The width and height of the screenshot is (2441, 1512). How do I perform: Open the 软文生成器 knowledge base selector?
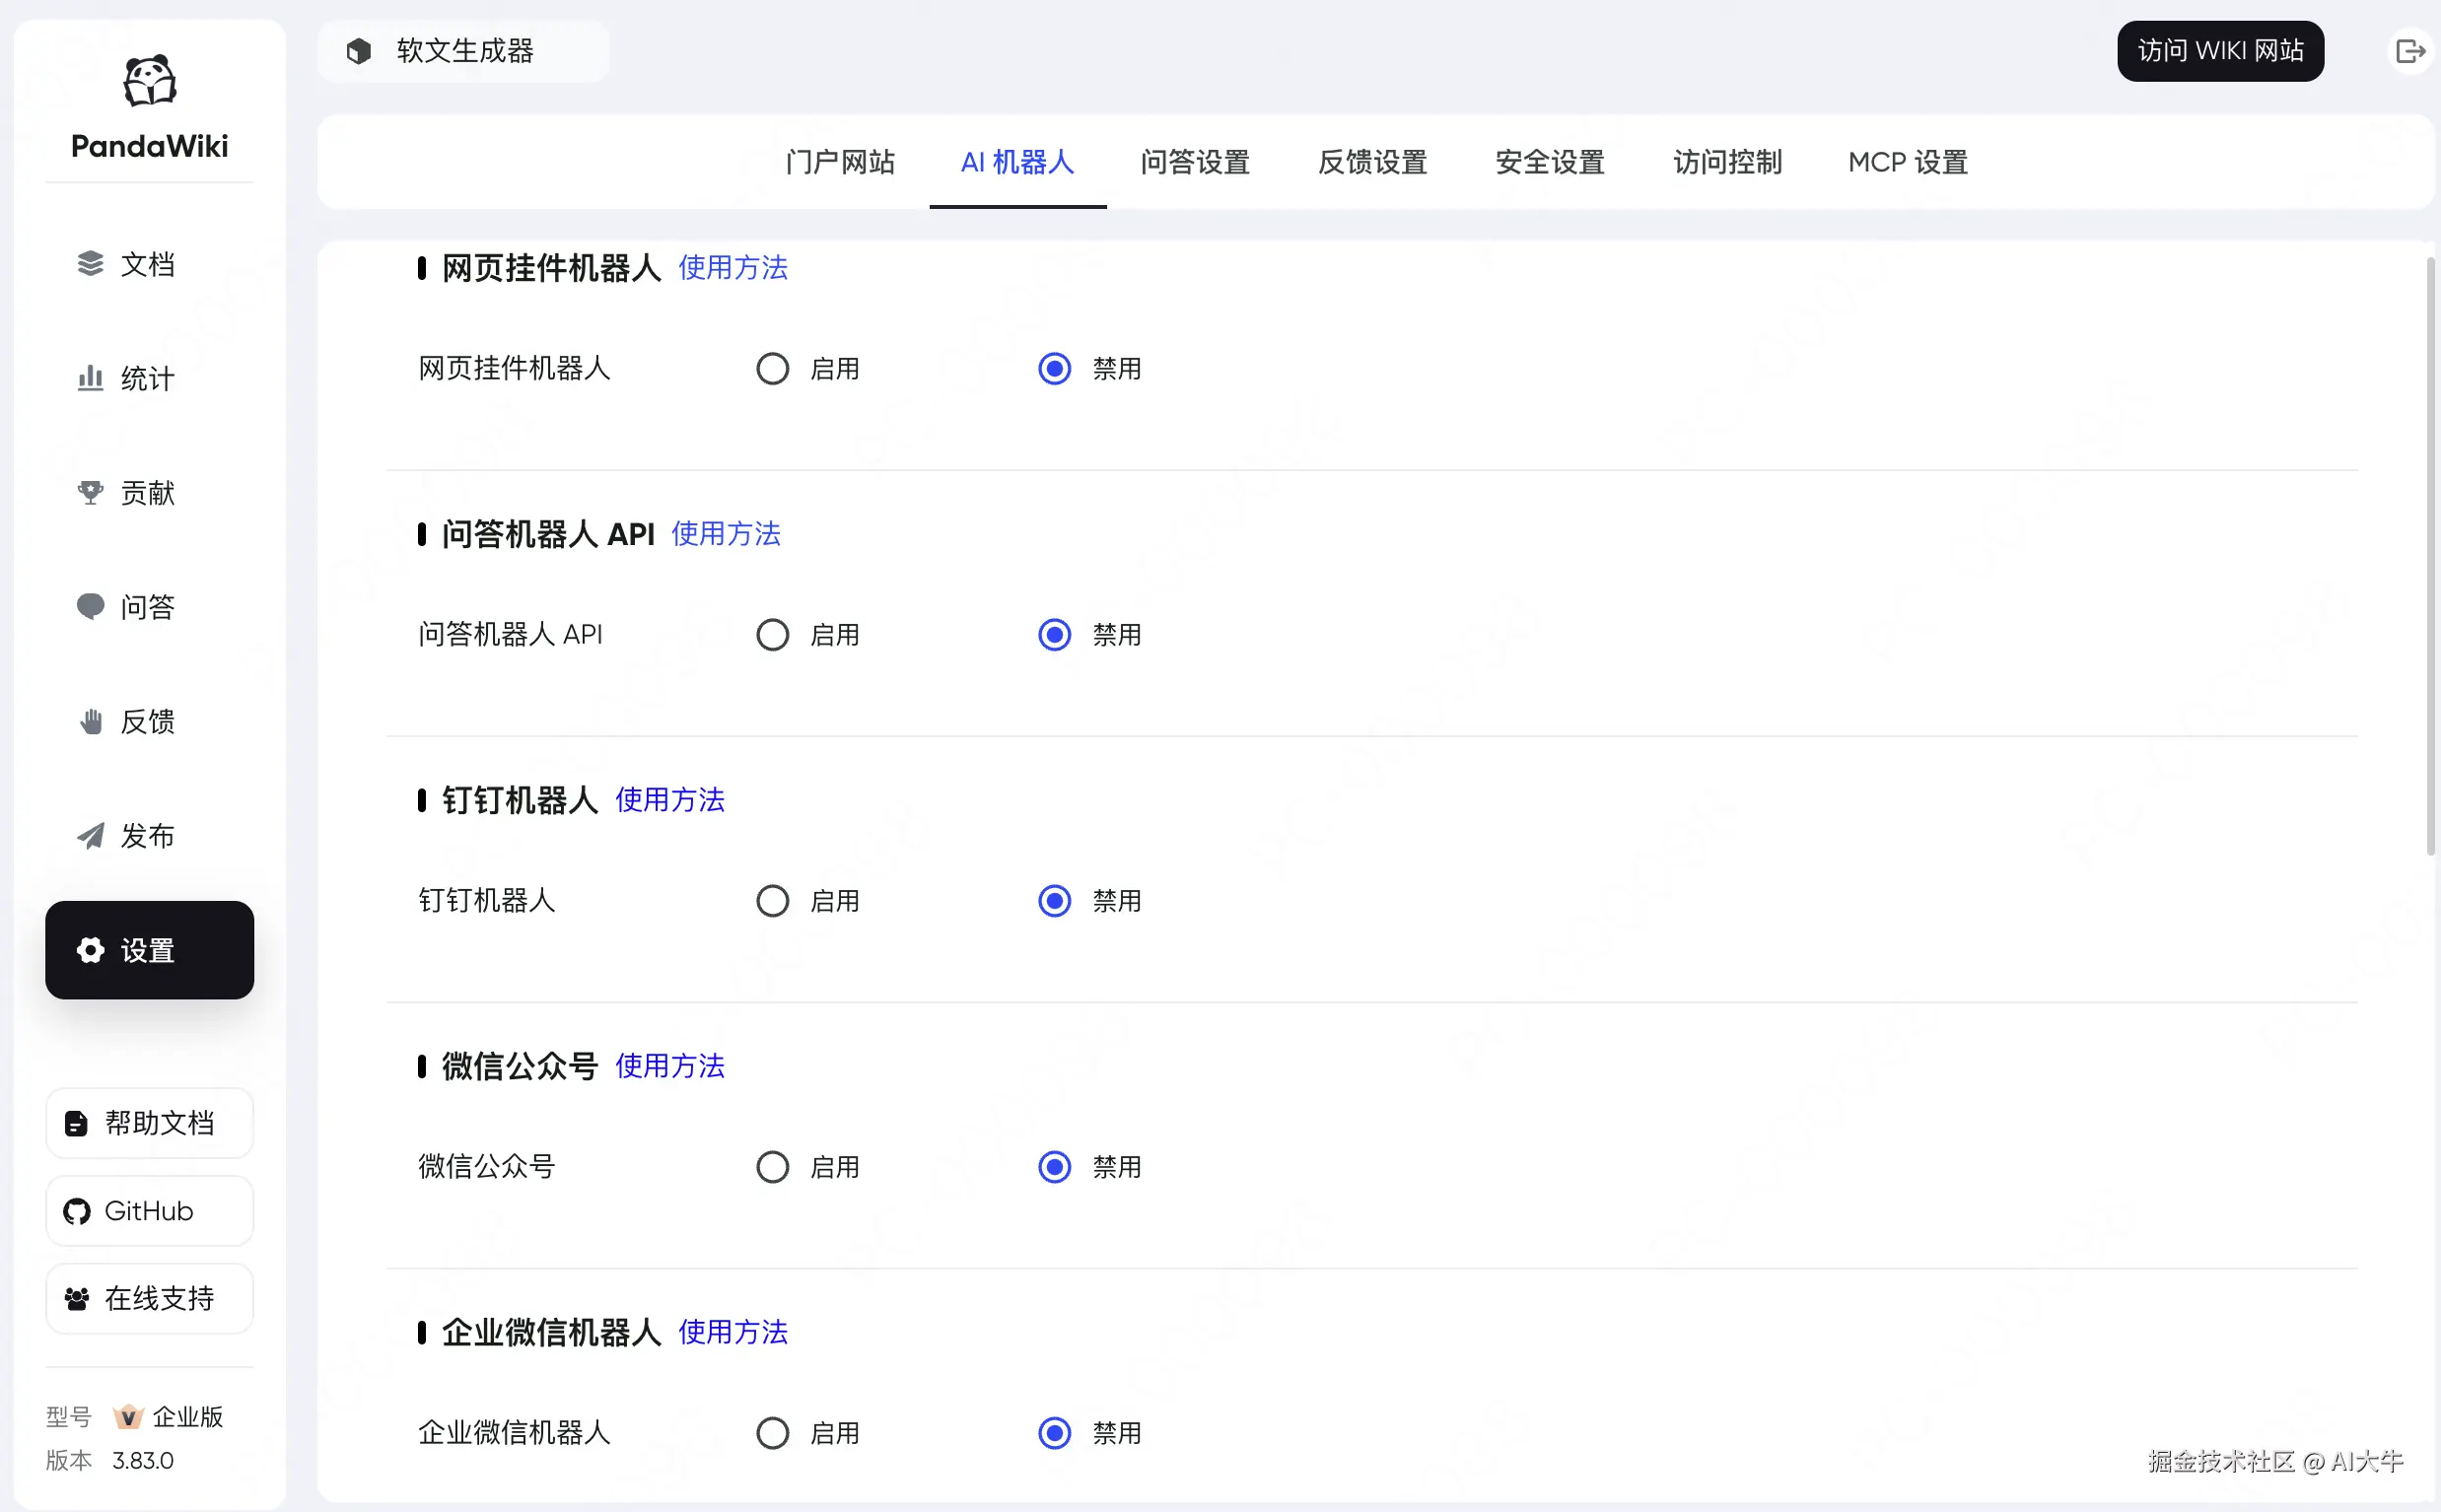463,51
